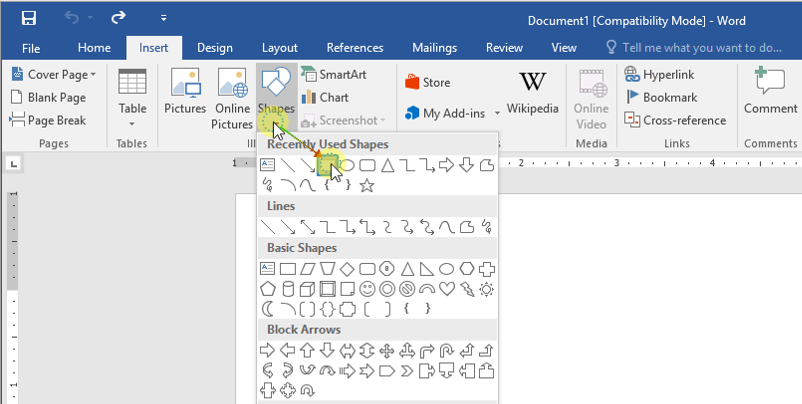Choose the parallelogram in Basic Shapes

tap(307, 268)
